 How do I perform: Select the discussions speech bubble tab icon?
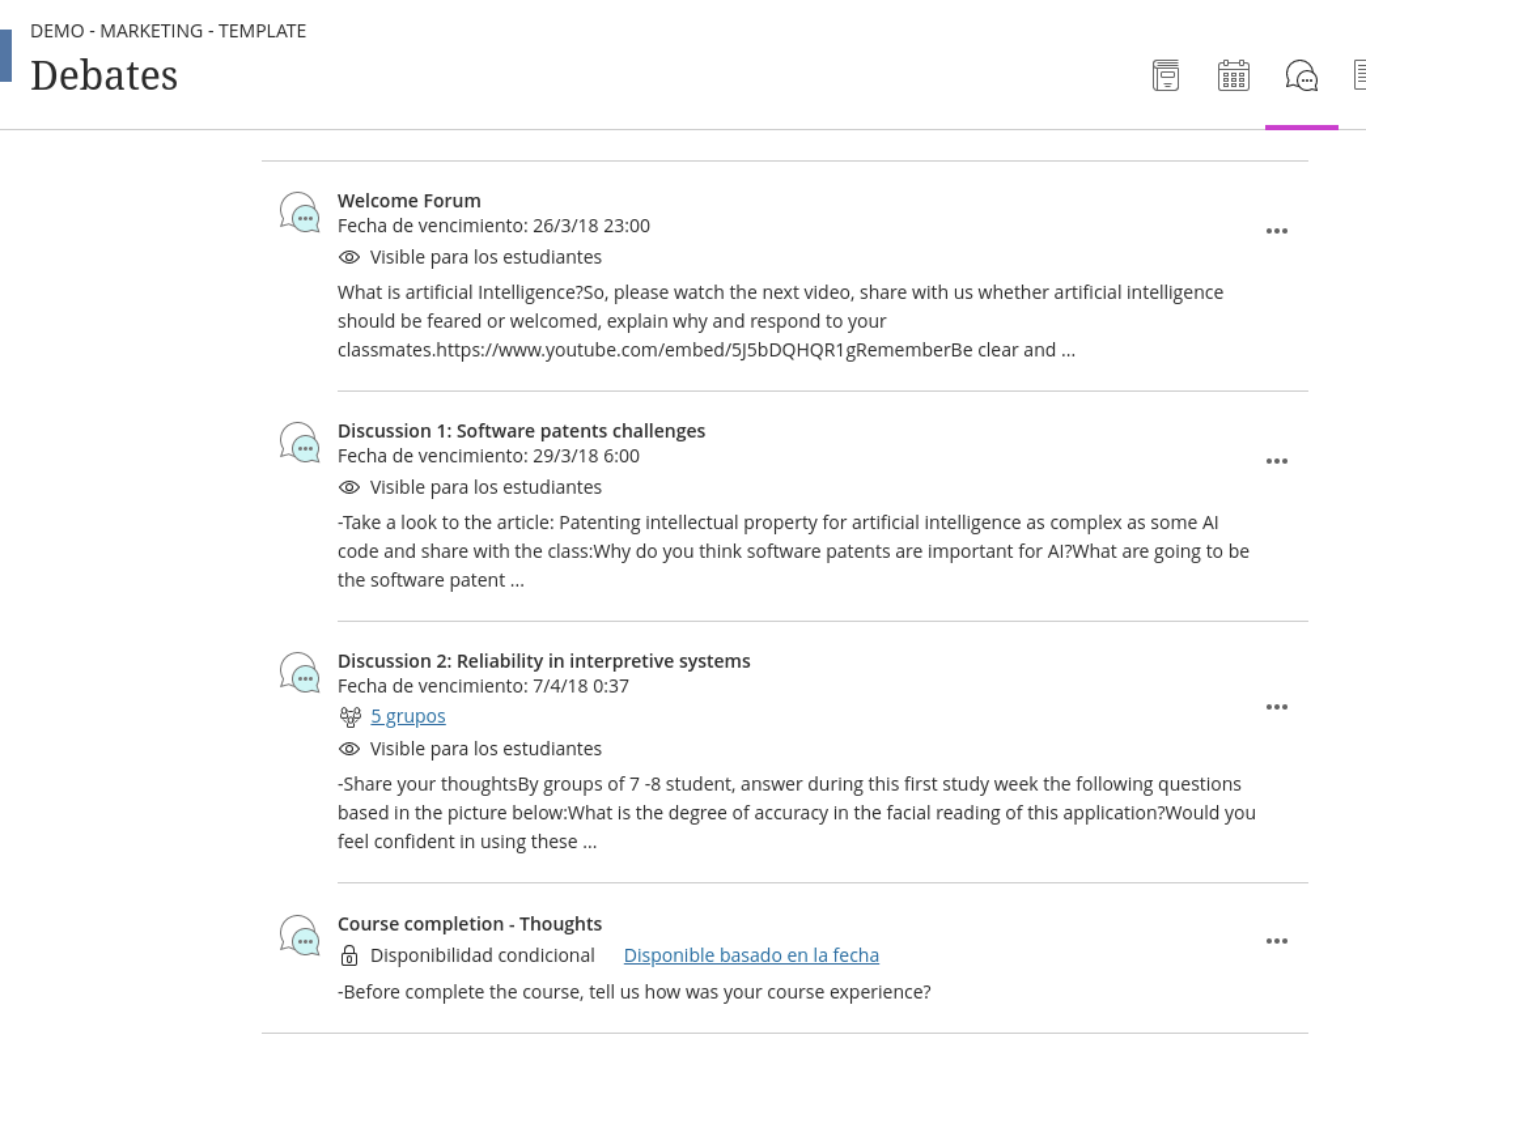[x=1302, y=76]
